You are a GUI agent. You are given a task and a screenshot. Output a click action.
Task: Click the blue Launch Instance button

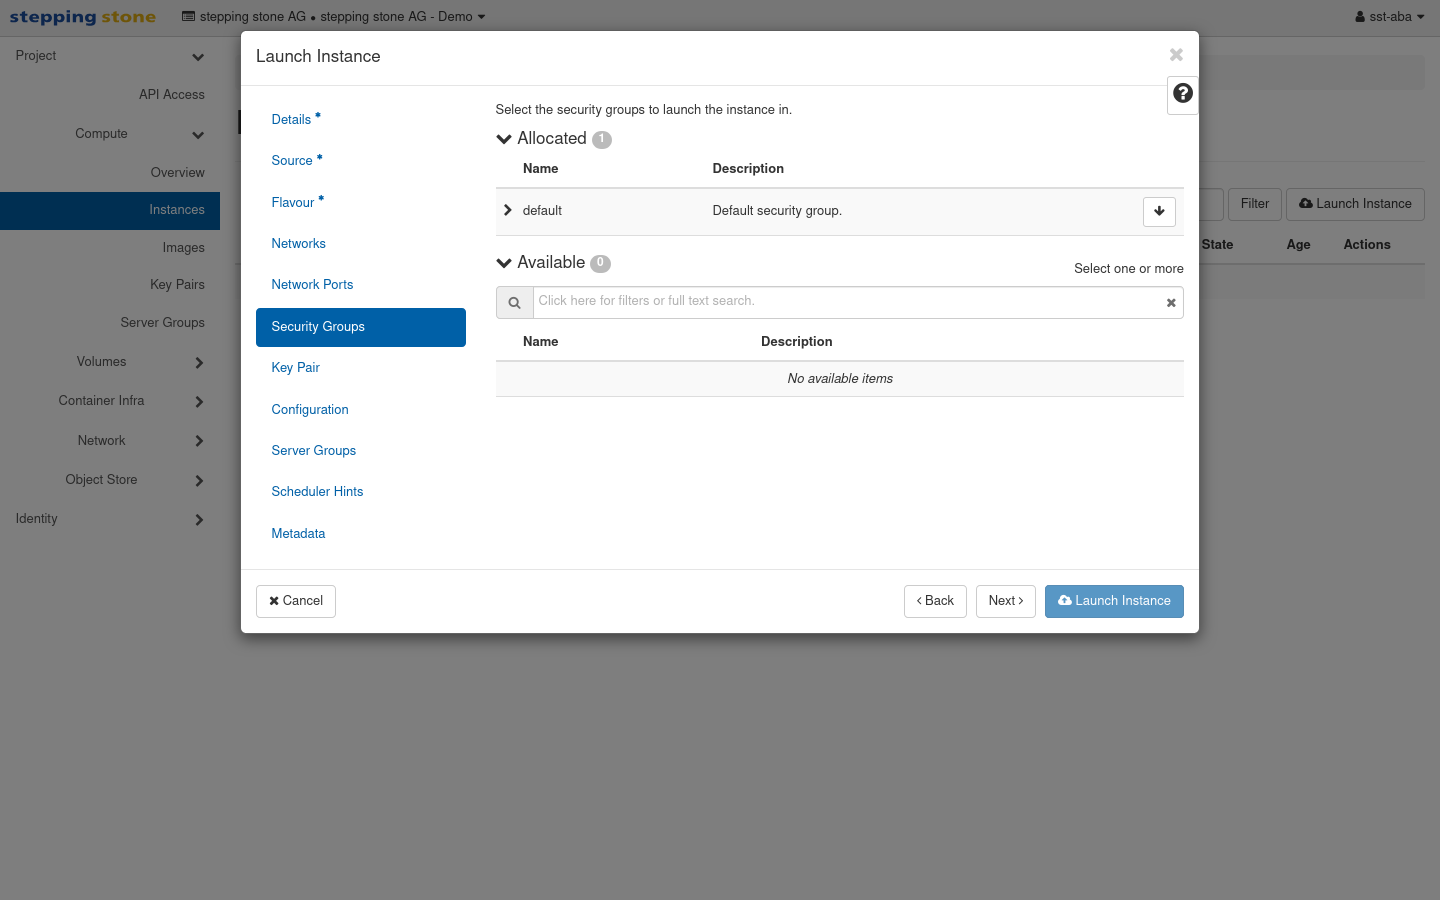[x=1114, y=601]
